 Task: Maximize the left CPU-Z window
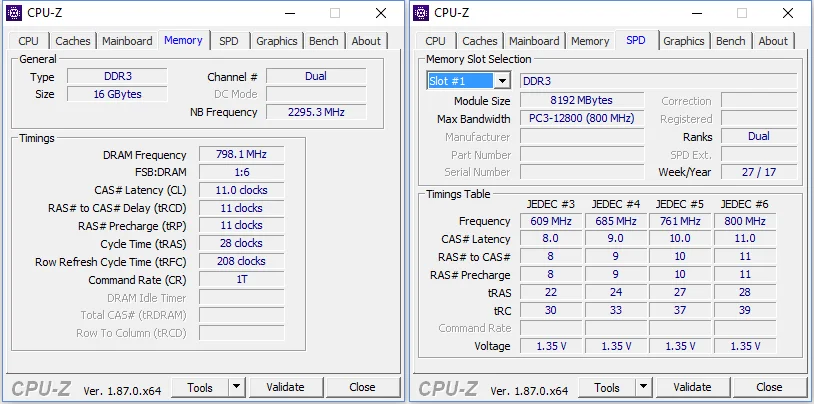pyautogui.click(x=335, y=14)
